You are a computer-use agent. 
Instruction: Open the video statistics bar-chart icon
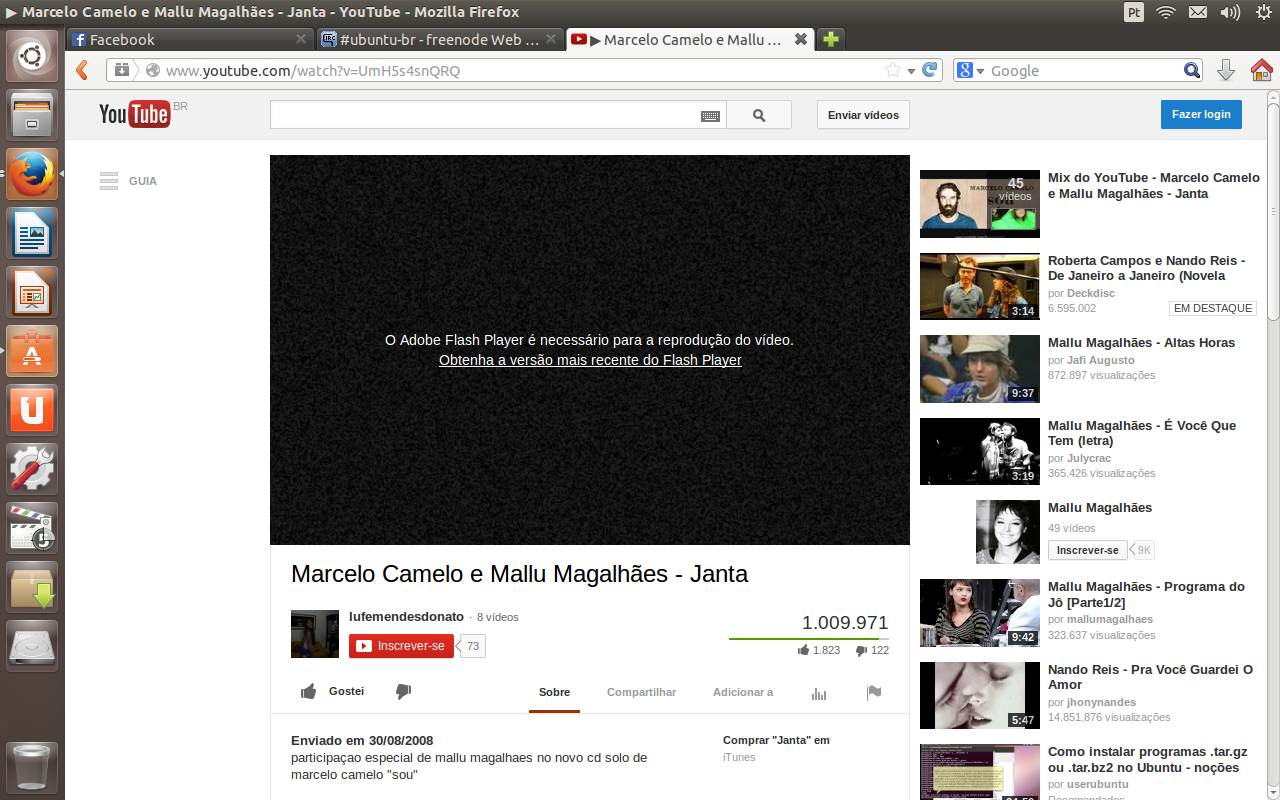pos(819,693)
